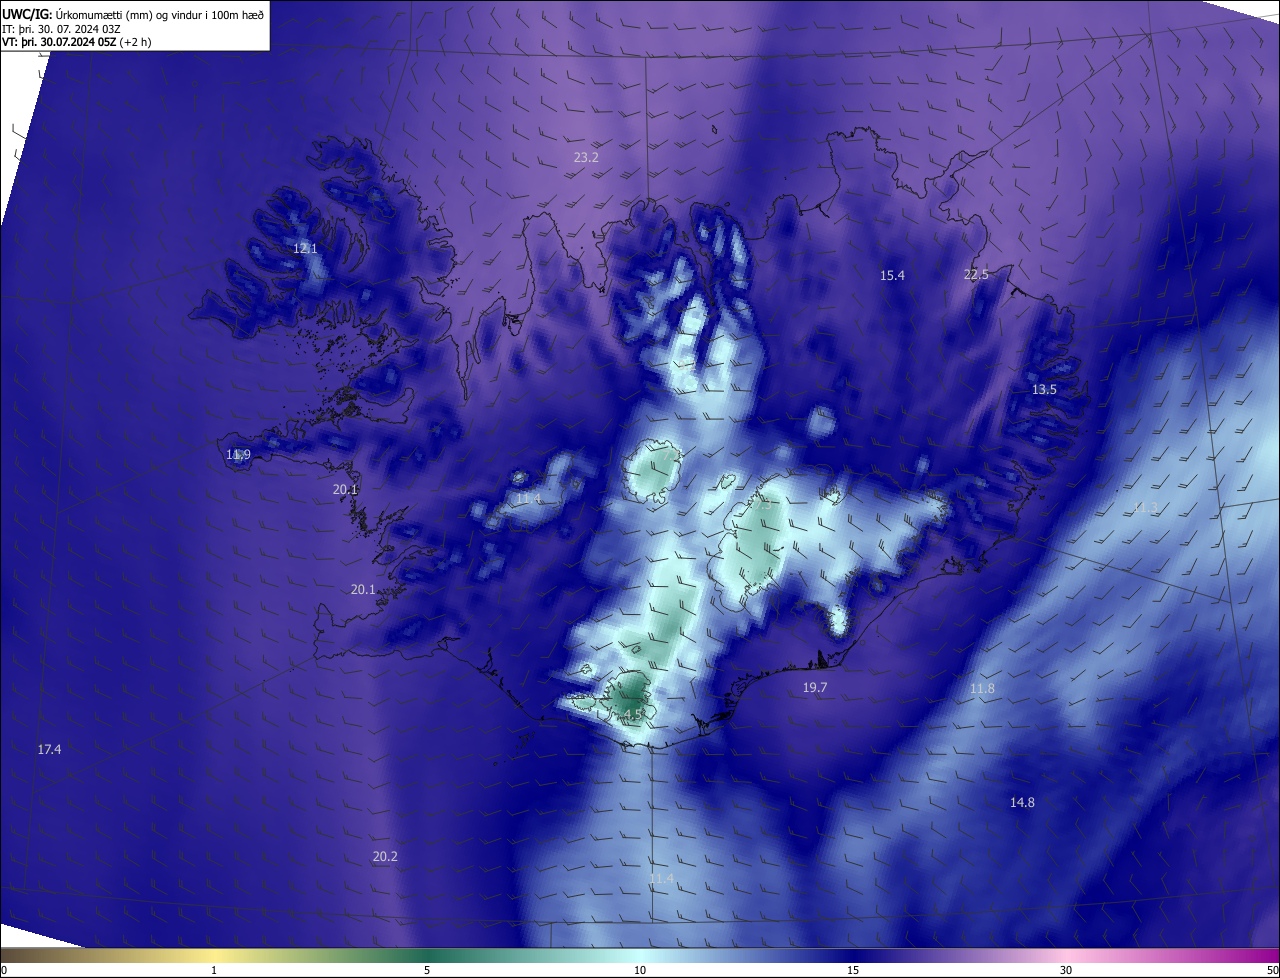1280x978 pixels.
Task: Click the color scale tick label 5
Action: pyautogui.click(x=427, y=970)
